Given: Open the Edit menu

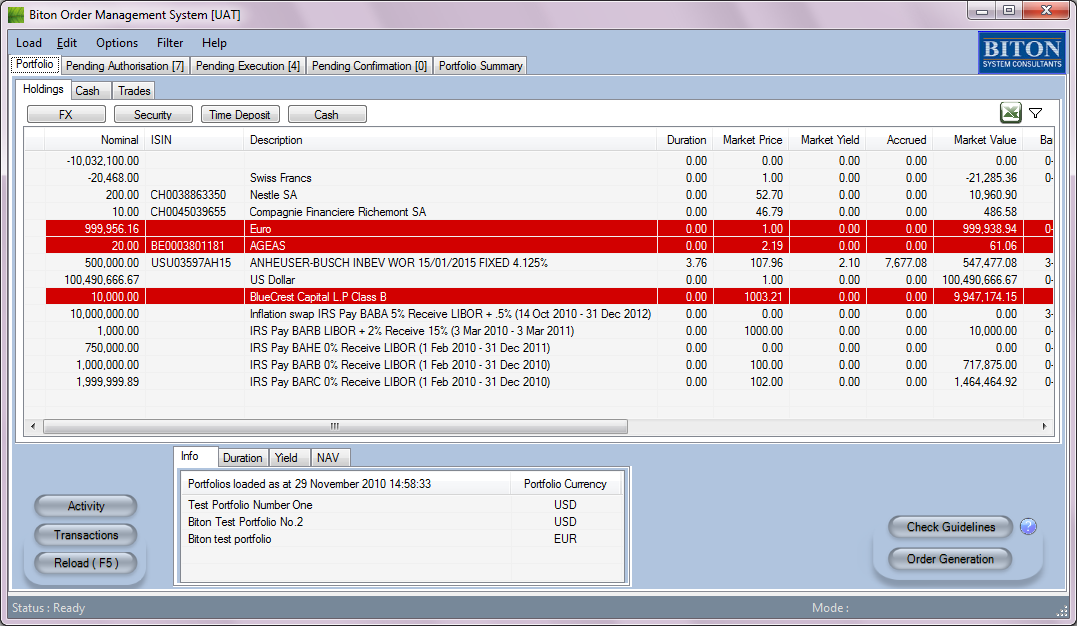Looking at the screenshot, I should (67, 43).
